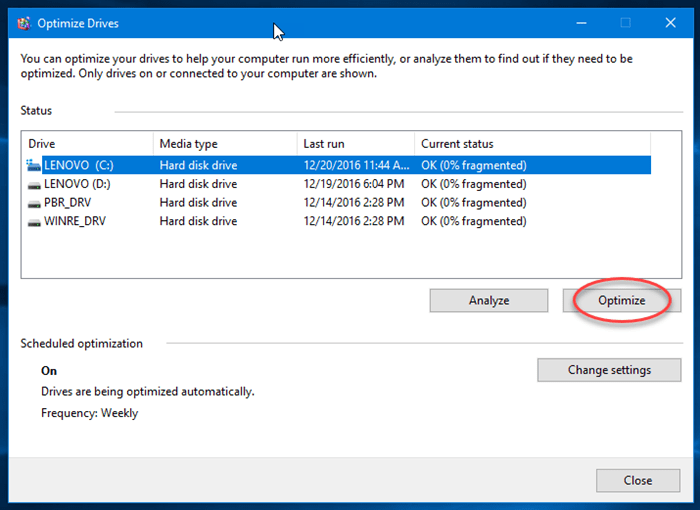Open Change settings for scheduled optimization
This screenshot has width=700, height=510.
point(609,370)
